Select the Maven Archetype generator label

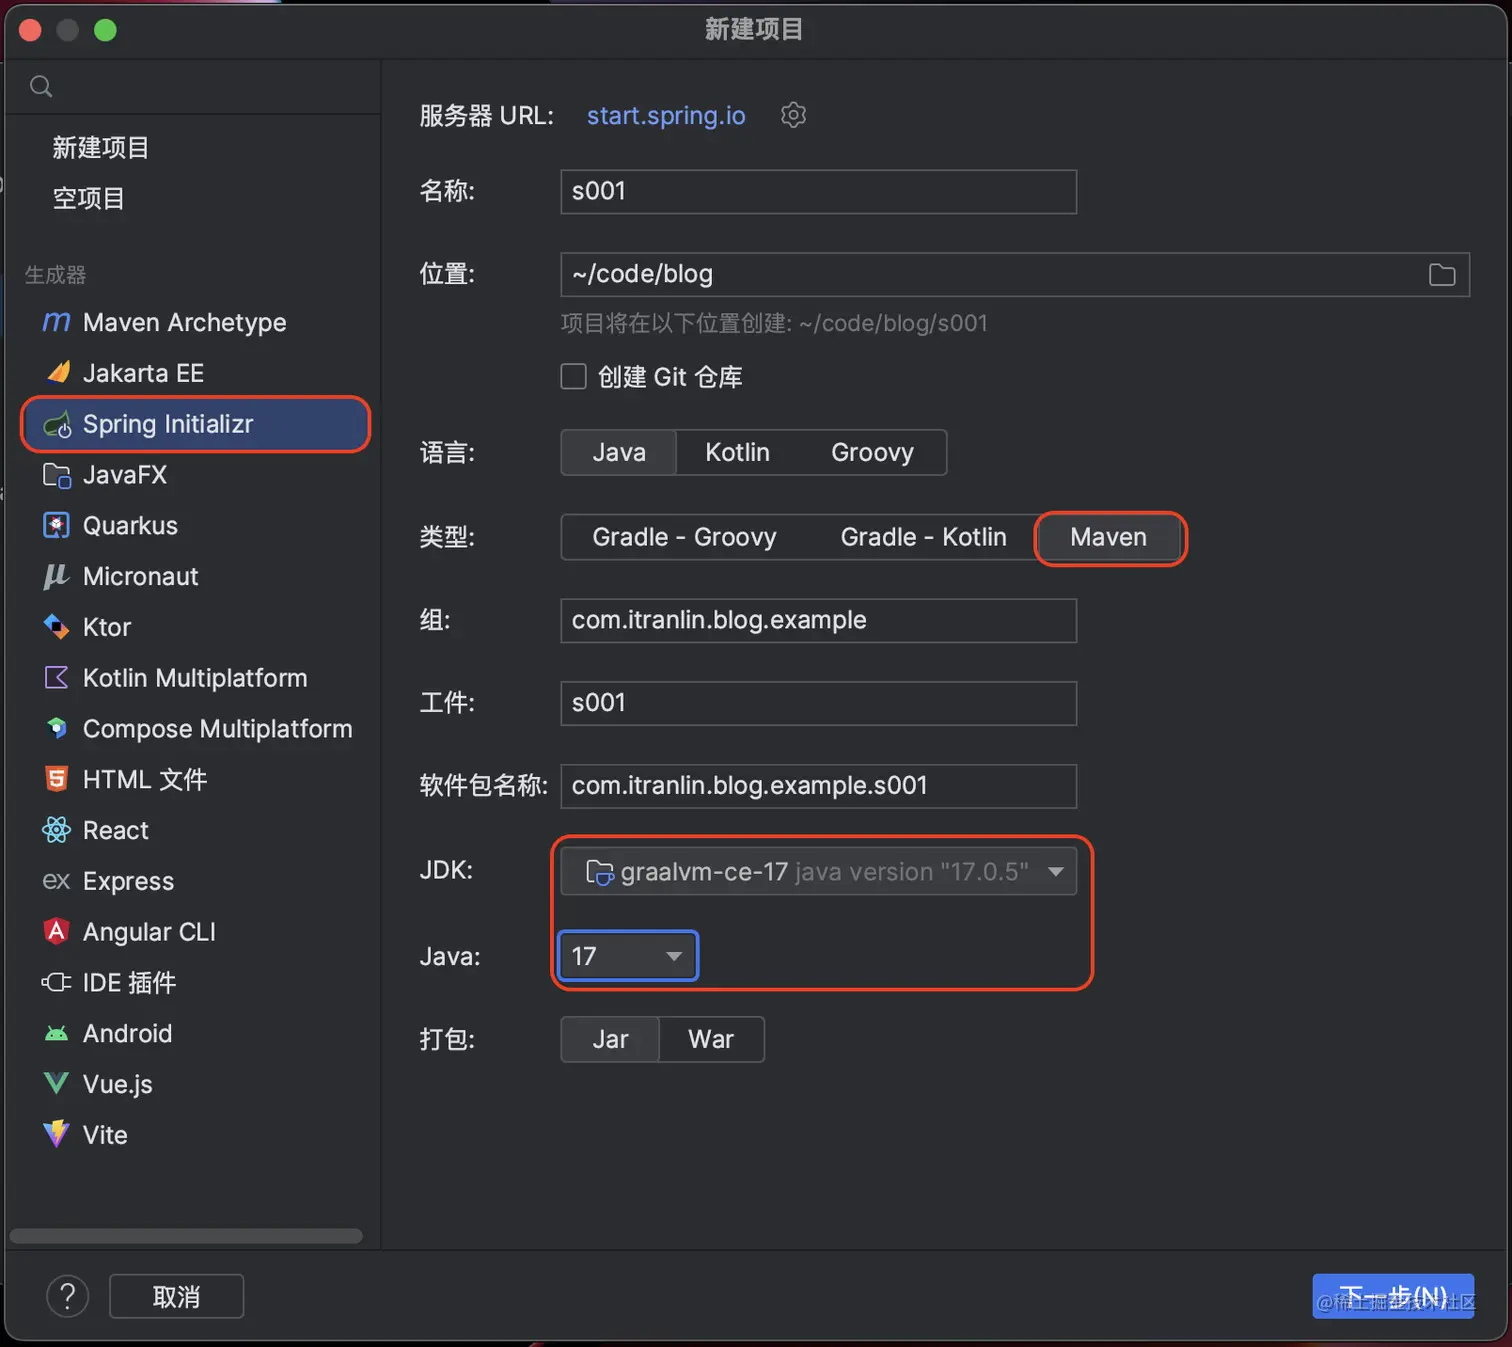(x=185, y=322)
